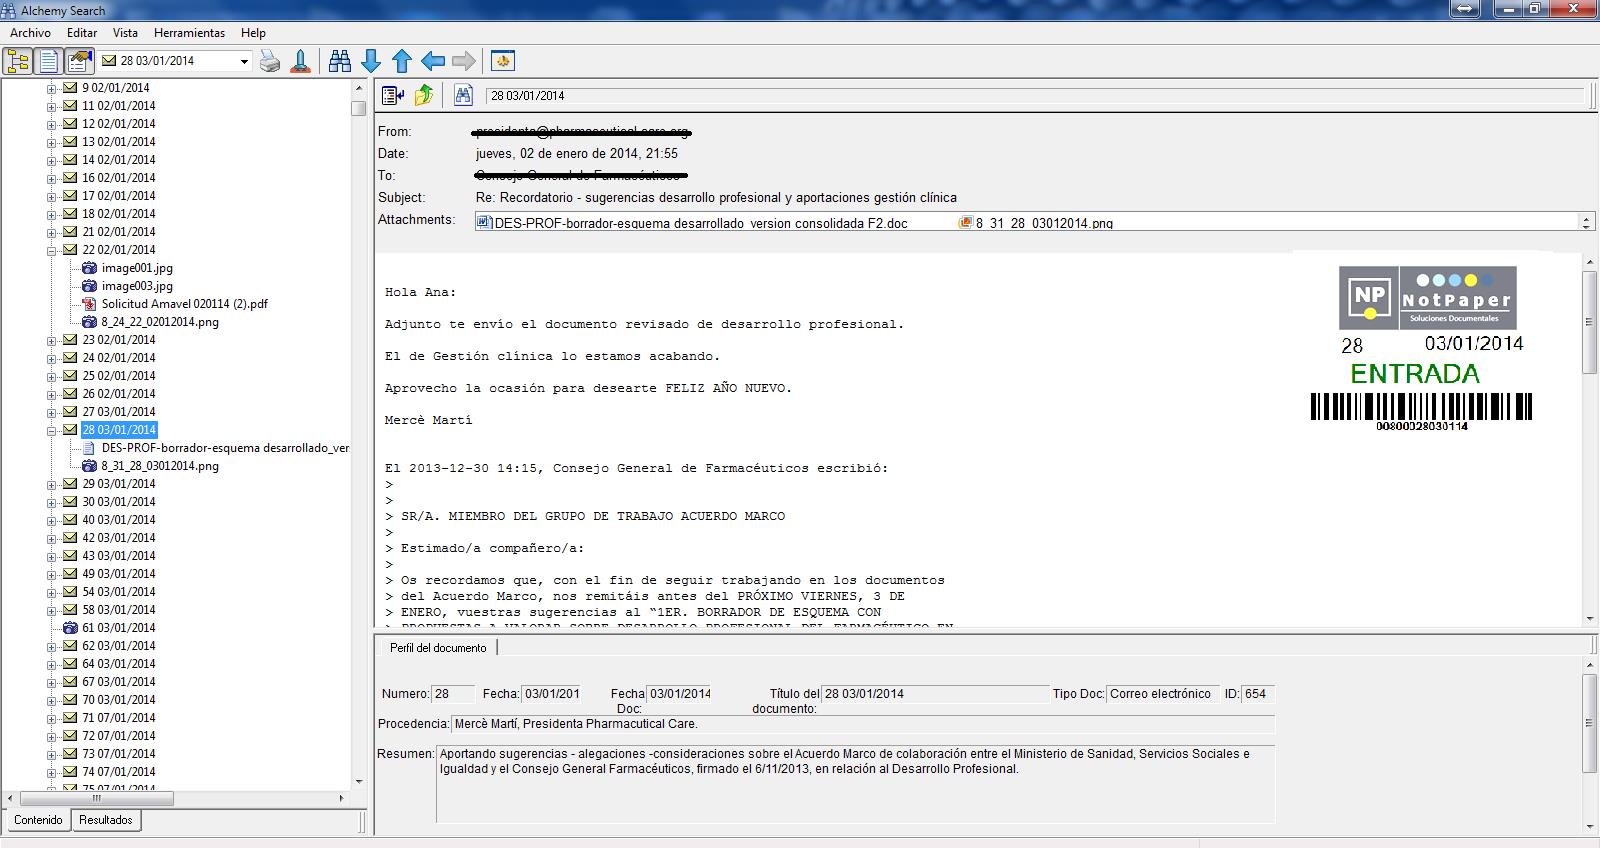Image resolution: width=1600 pixels, height=848 pixels.
Task: Click the Resumen text field
Action: [855, 782]
